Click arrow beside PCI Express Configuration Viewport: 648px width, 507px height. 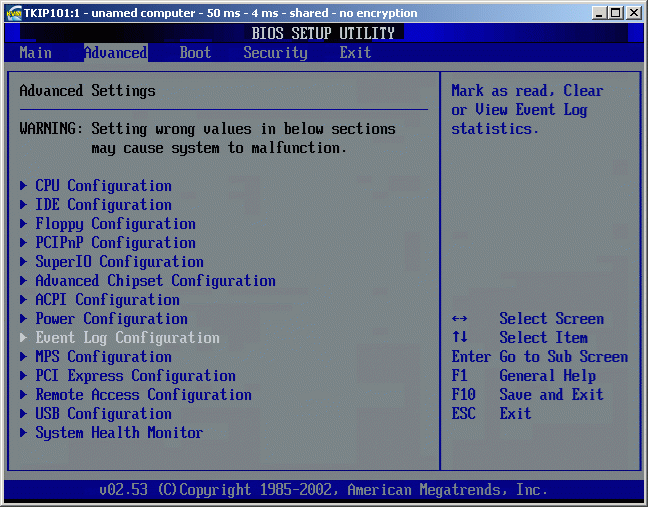click(x=24, y=376)
